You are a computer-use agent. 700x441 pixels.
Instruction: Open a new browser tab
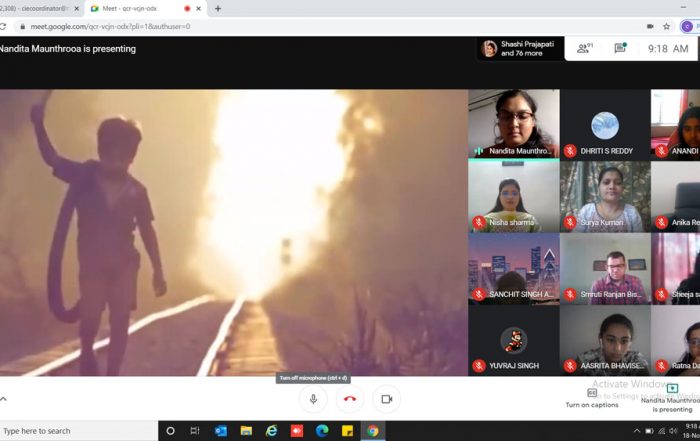point(218,8)
